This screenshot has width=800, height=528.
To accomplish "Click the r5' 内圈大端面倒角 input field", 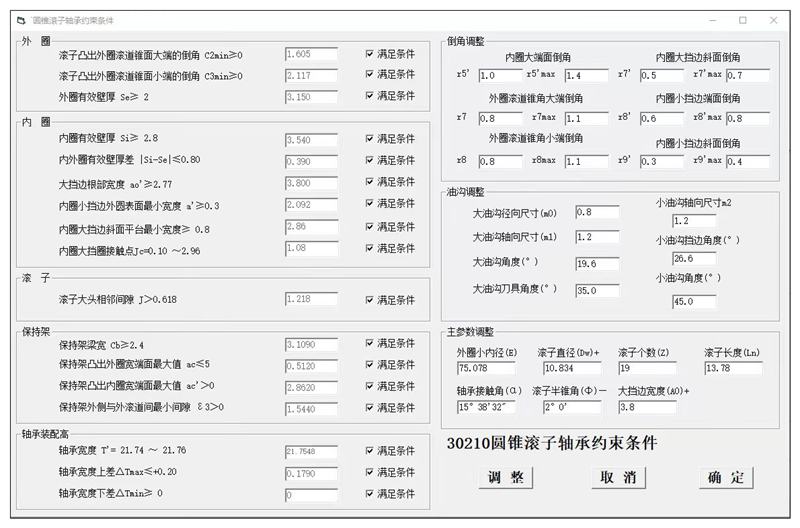I will coord(500,75).
